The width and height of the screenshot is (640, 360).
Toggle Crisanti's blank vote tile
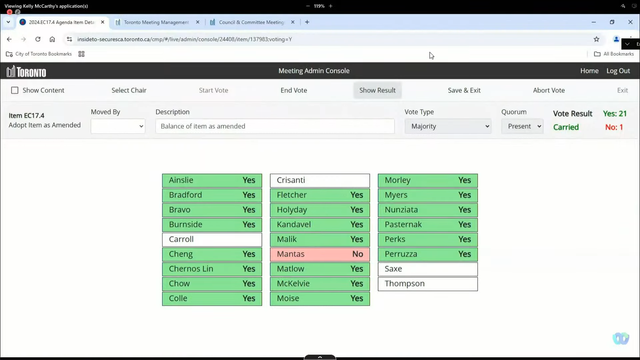[x=320, y=180]
